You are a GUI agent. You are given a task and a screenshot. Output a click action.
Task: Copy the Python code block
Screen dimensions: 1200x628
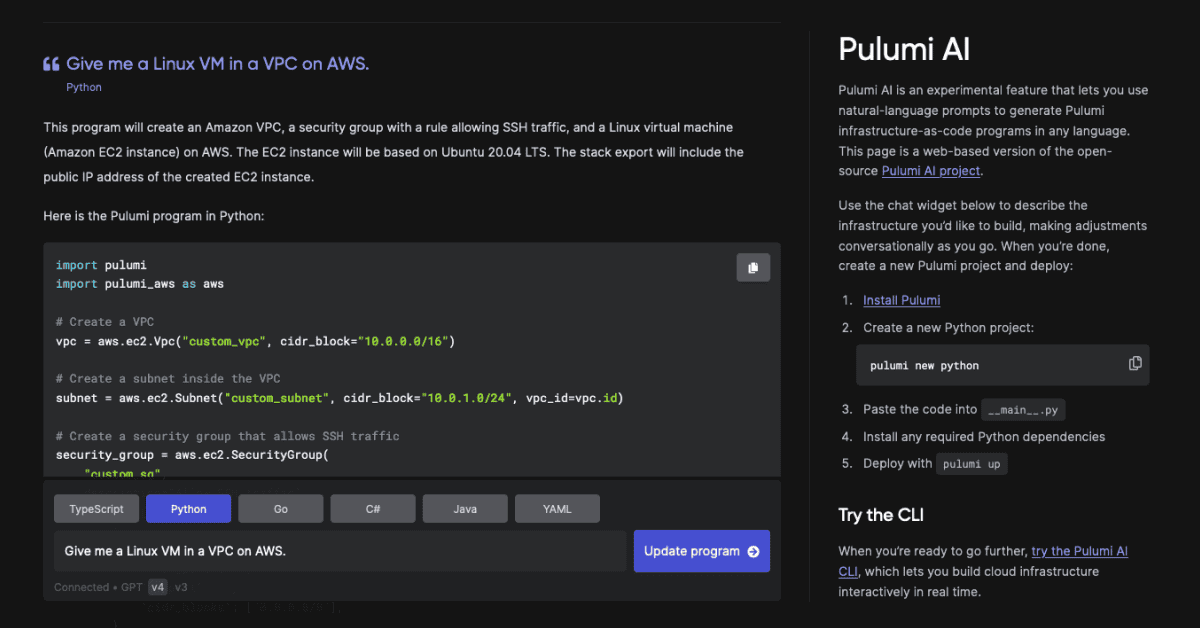pyautogui.click(x=753, y=267)
